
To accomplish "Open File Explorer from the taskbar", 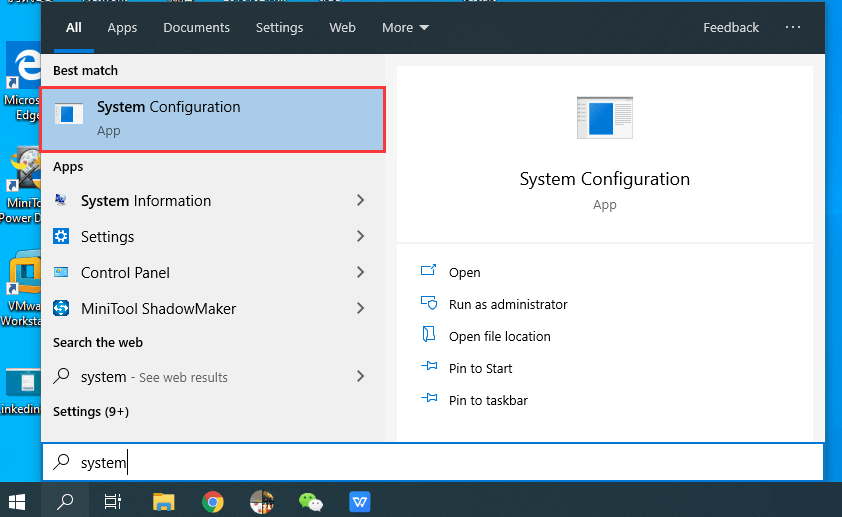I will 163,501.
